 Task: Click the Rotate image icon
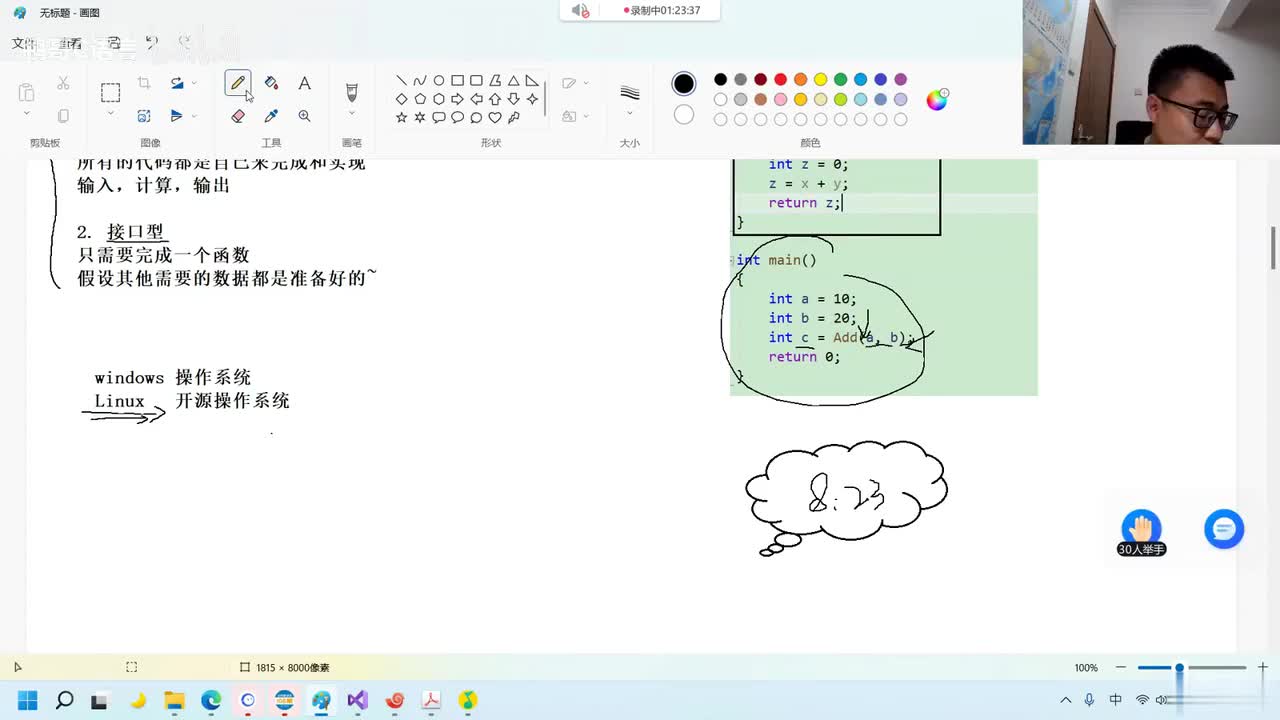point(177,83)
